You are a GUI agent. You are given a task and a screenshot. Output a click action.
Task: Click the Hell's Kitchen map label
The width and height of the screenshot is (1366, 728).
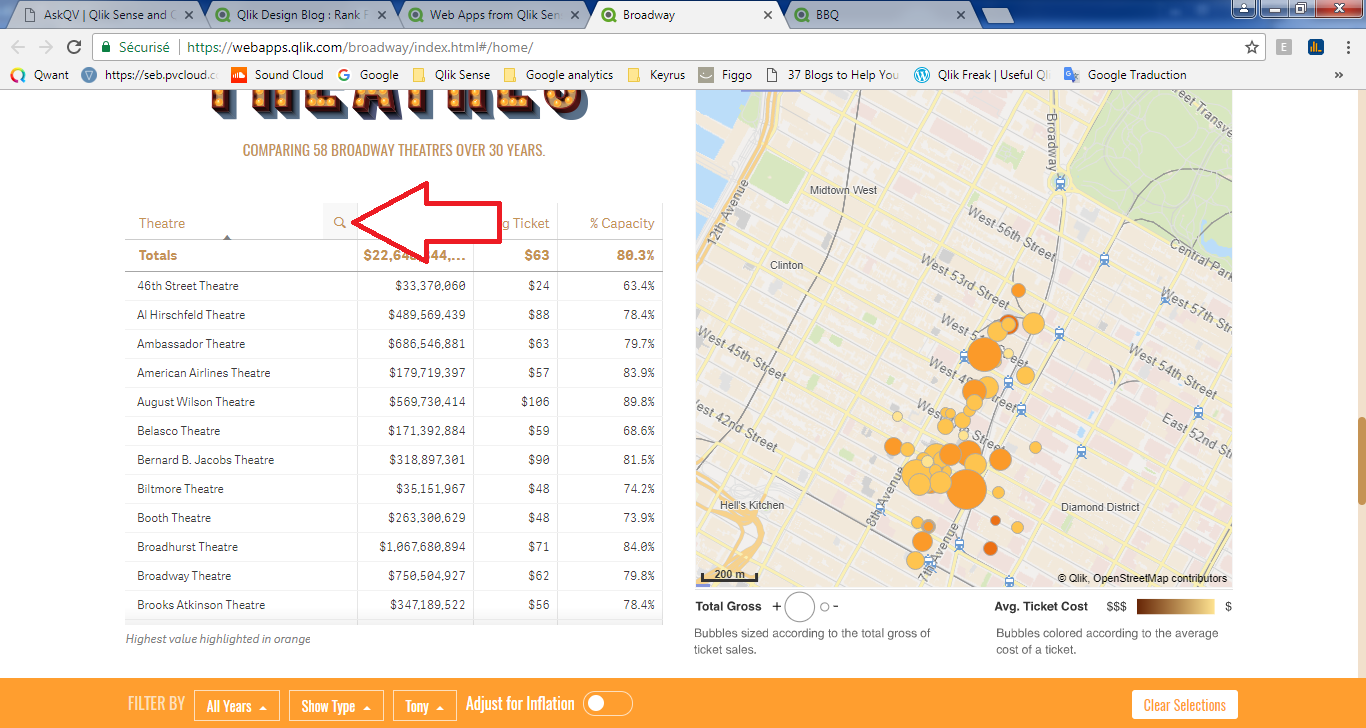[x=752, y=505]
